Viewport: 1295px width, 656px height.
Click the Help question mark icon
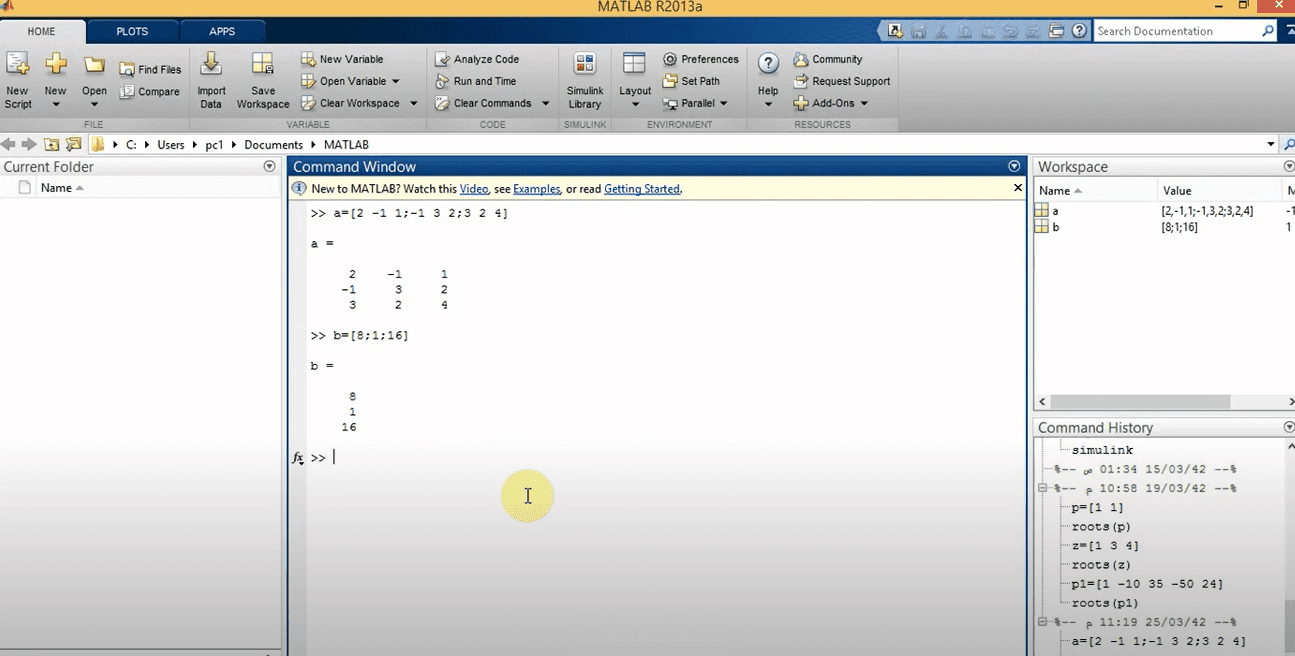point(768,64)
